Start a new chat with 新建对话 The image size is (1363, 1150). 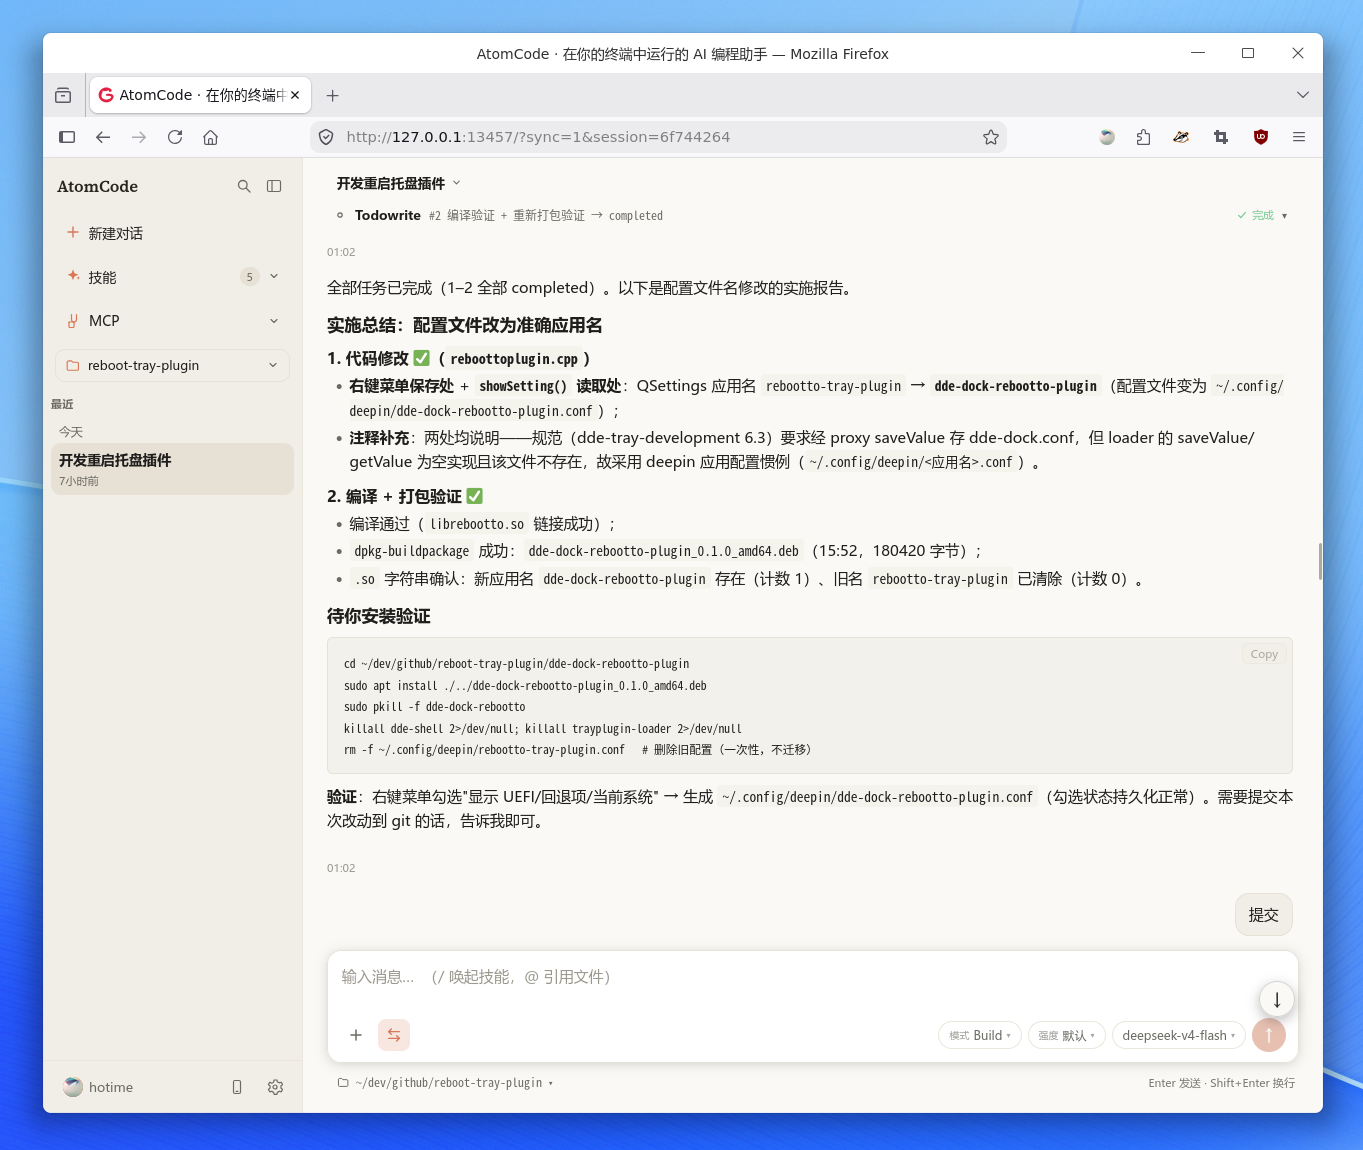(x=172, y=233)
